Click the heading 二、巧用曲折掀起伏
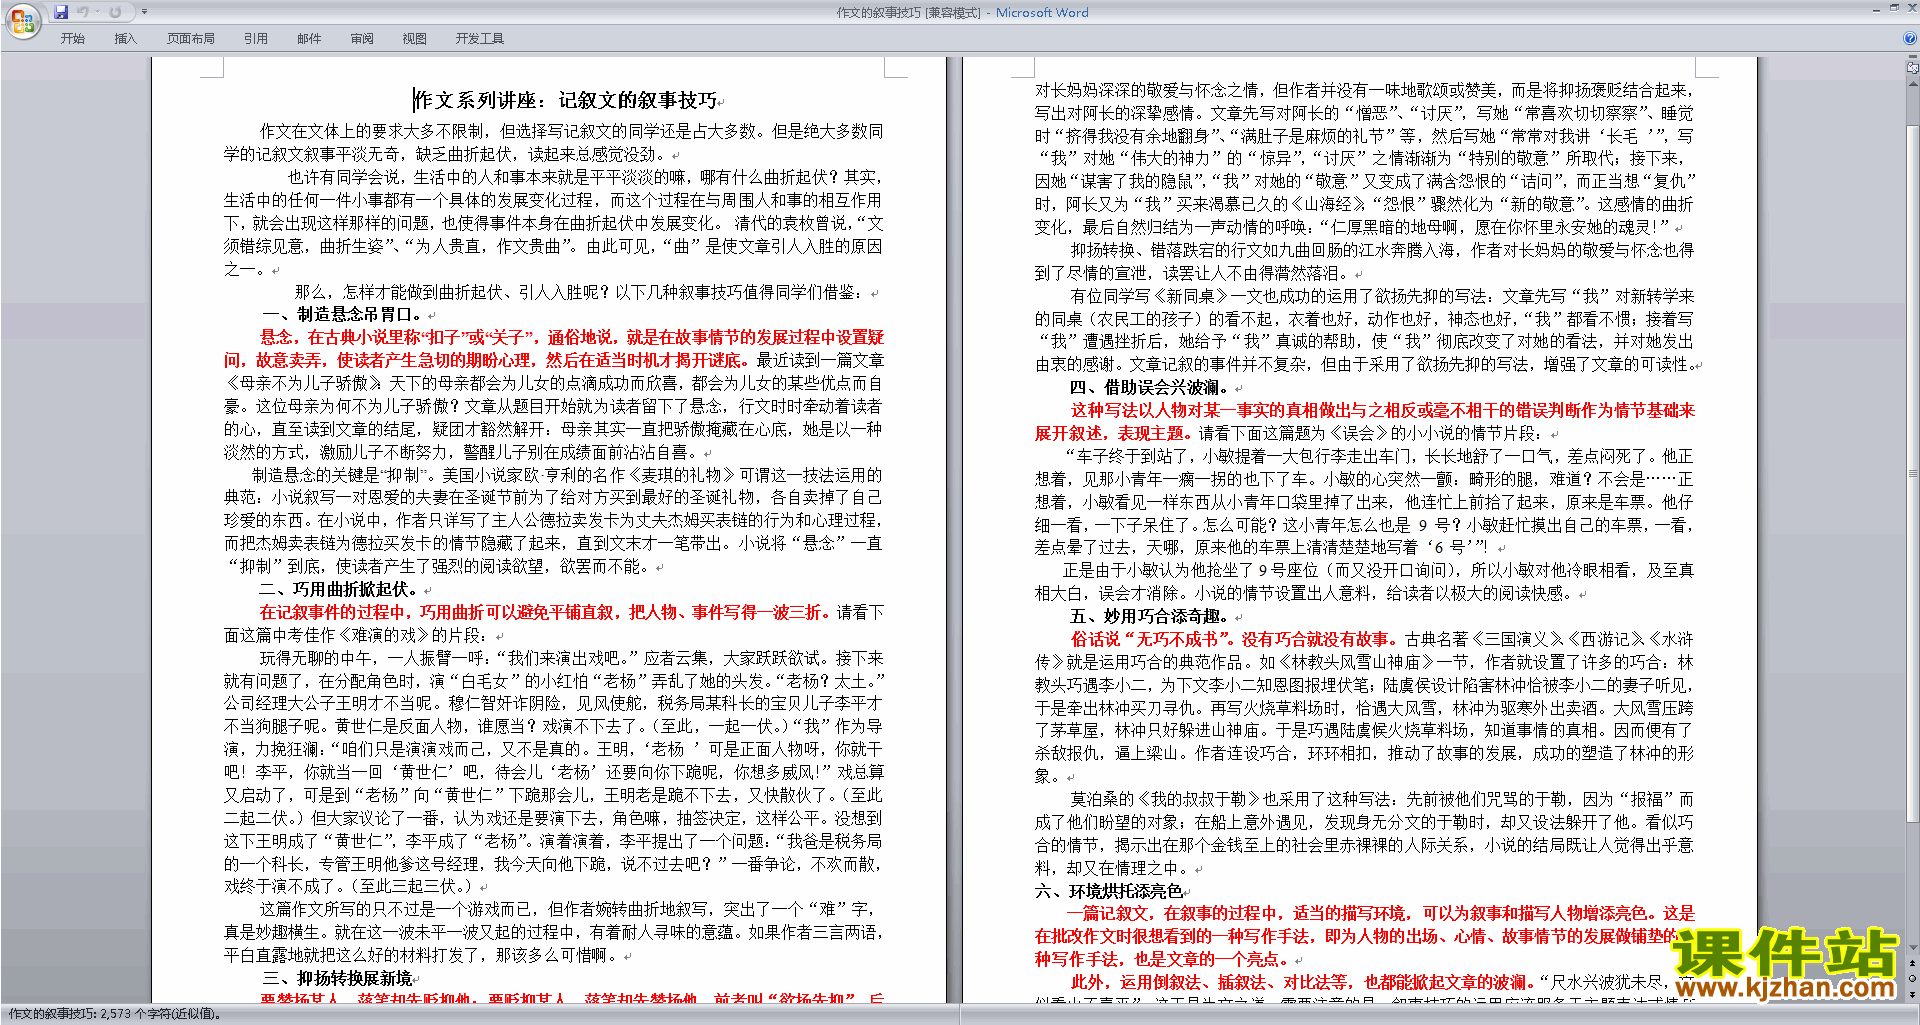Image resolution: width=1920 pixels, height=1025 pixels. [341, 589]
